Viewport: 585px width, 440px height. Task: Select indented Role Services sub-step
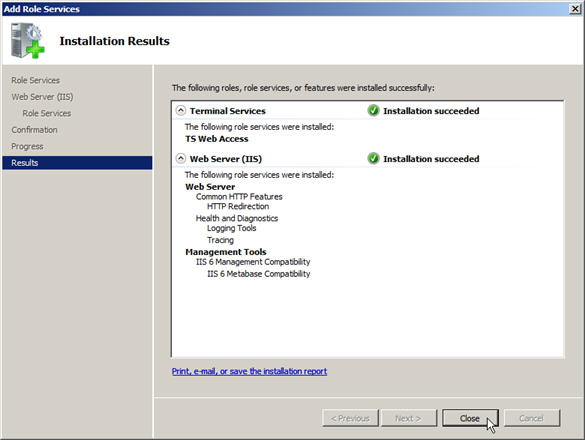(x=47, y=113)
